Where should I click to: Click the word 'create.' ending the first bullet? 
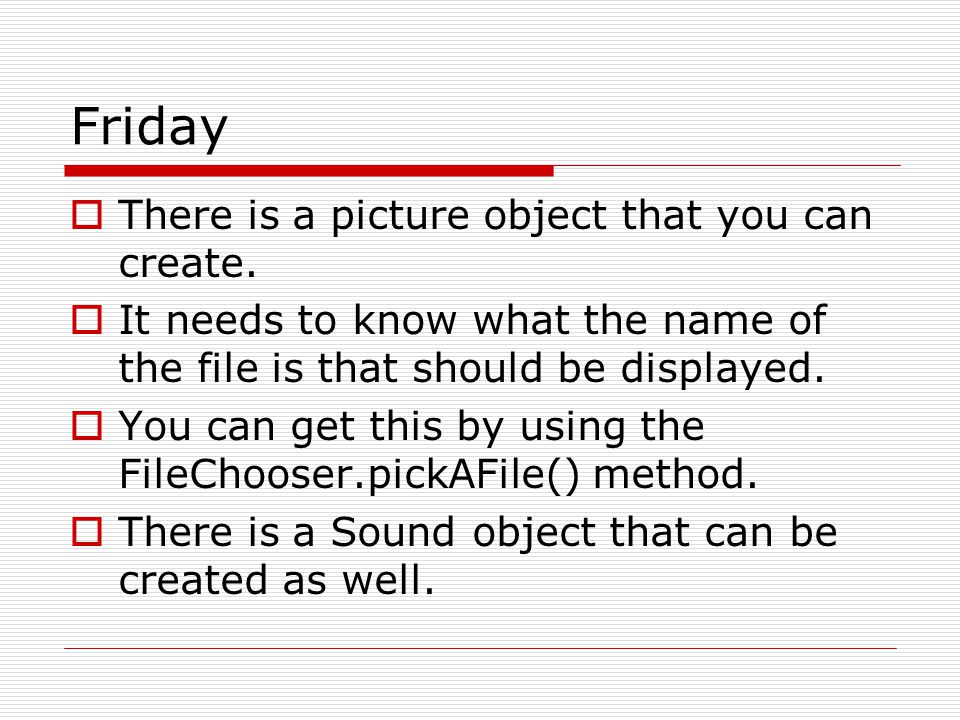click(x=187, y=264)
